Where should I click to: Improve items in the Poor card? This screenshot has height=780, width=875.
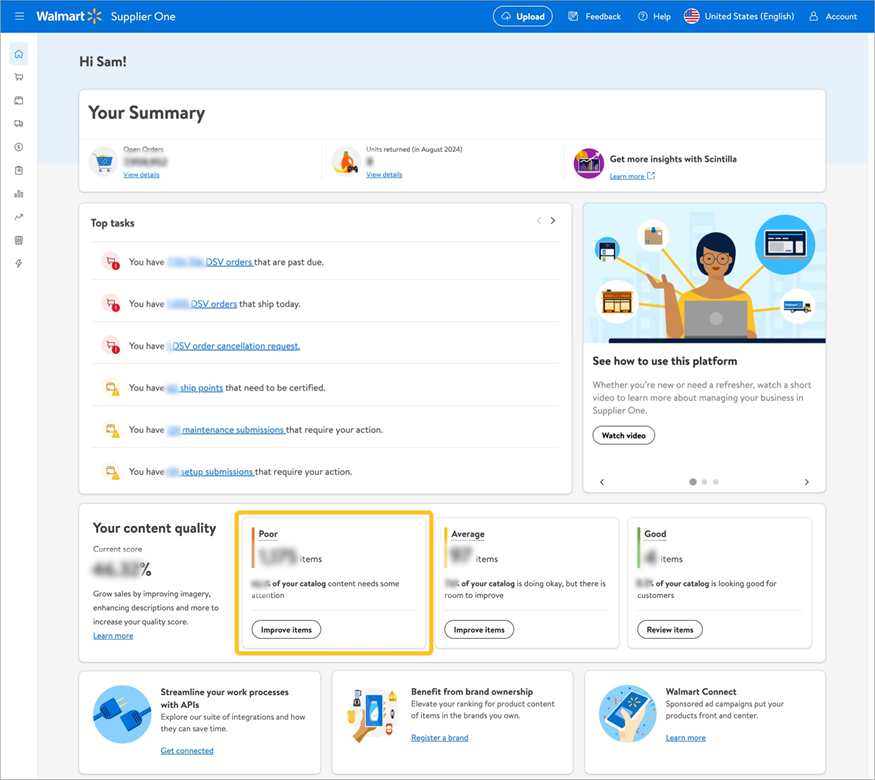[286, 629]
